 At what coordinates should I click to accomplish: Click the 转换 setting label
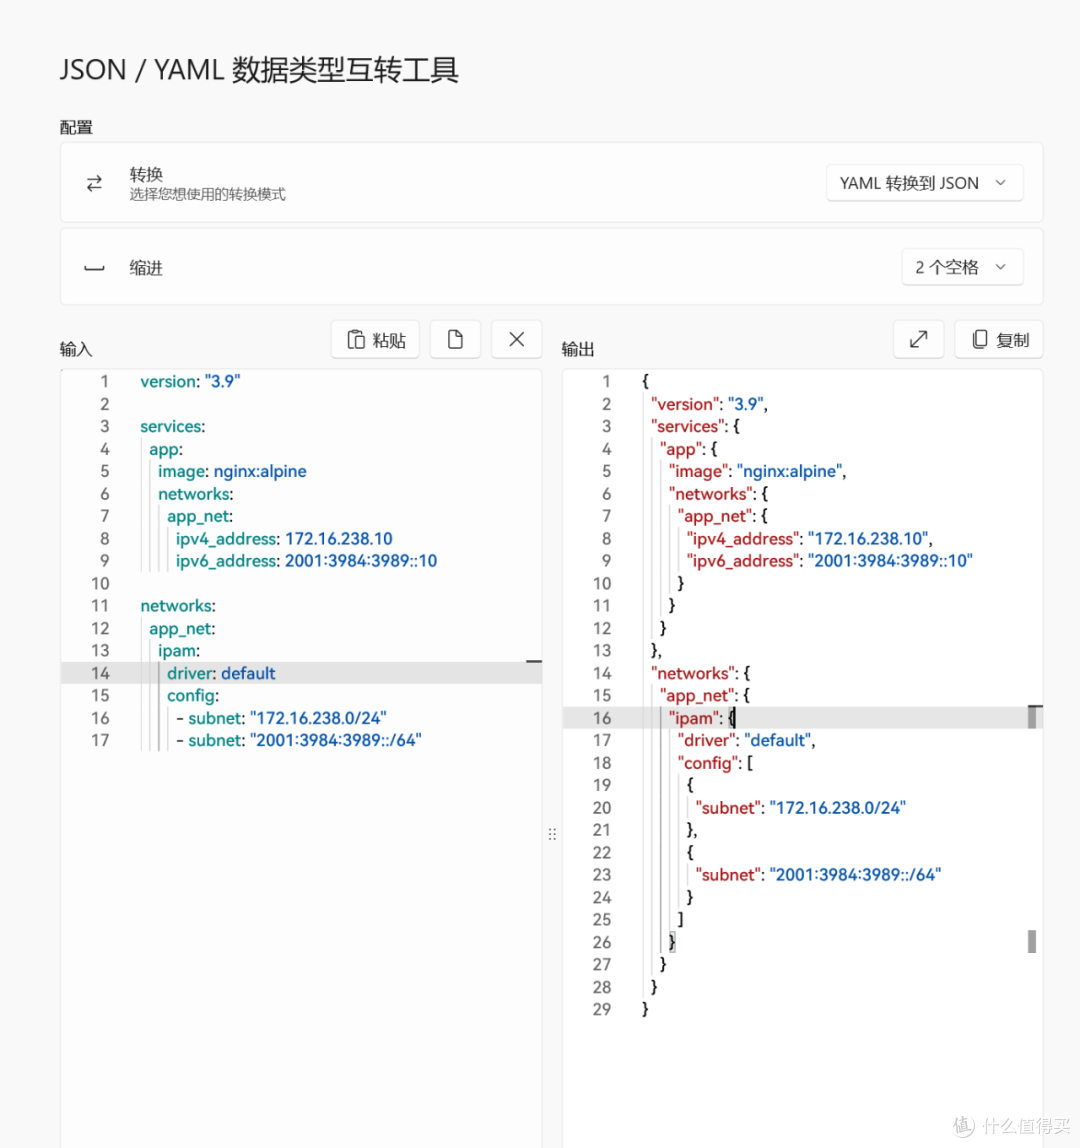point(146,174)
